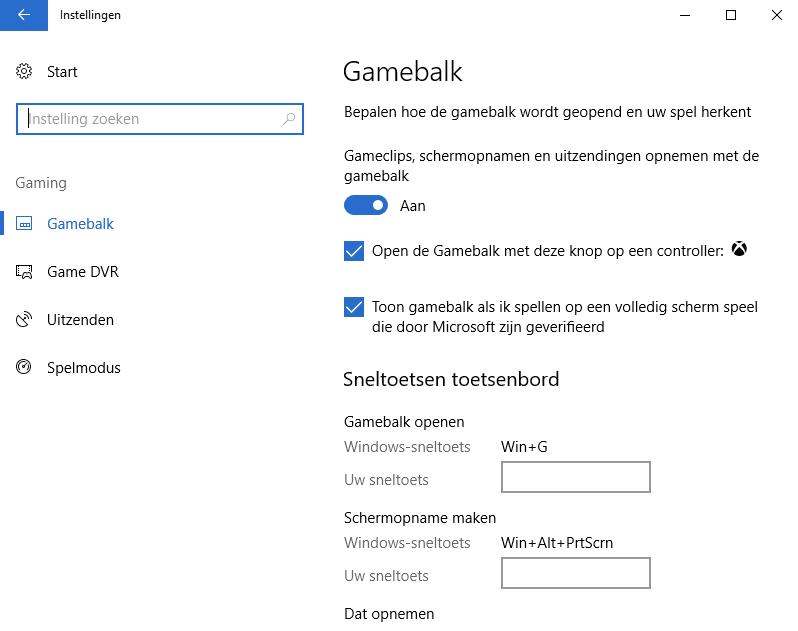The height and width of the screenshot is (631, 798).
Task: Open the Game DVR settings page
Action: coord(82,272)
